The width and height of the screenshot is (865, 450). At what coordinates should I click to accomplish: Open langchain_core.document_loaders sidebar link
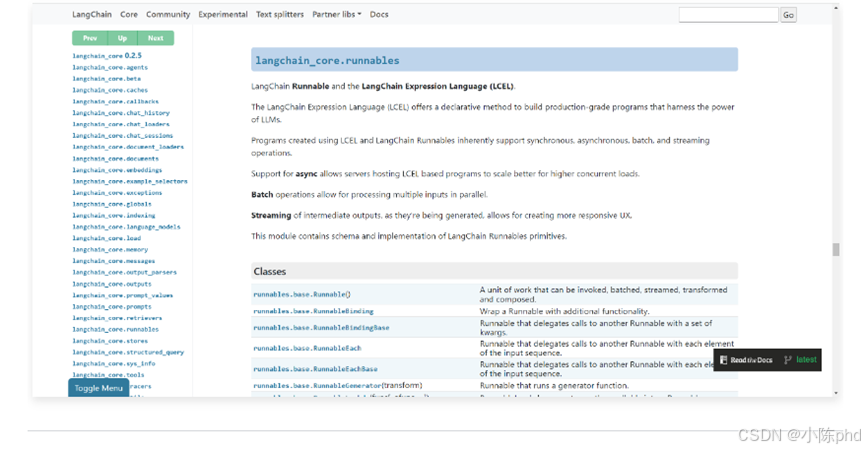[128, 147]
